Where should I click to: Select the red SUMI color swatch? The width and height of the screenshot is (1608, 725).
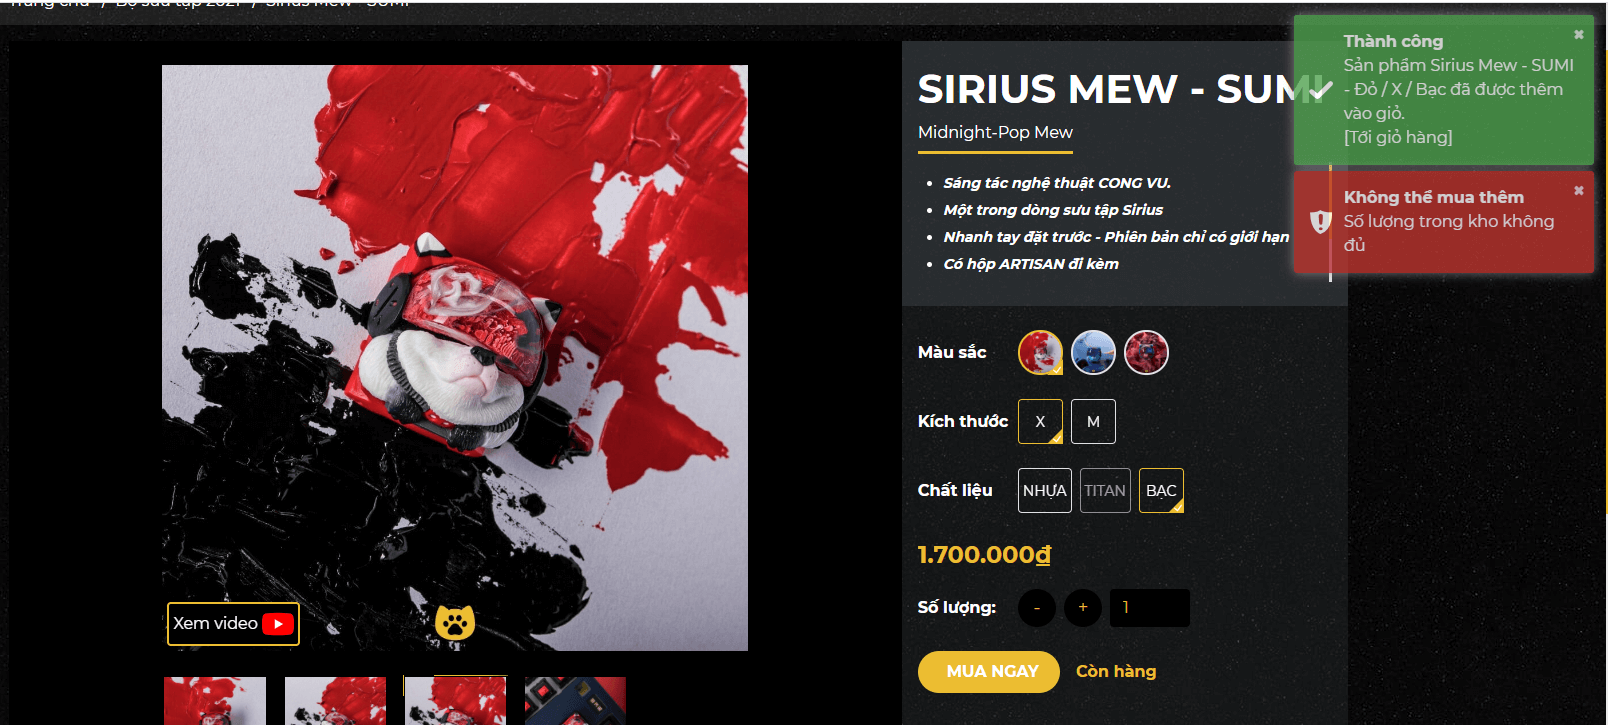[1040, 353]
